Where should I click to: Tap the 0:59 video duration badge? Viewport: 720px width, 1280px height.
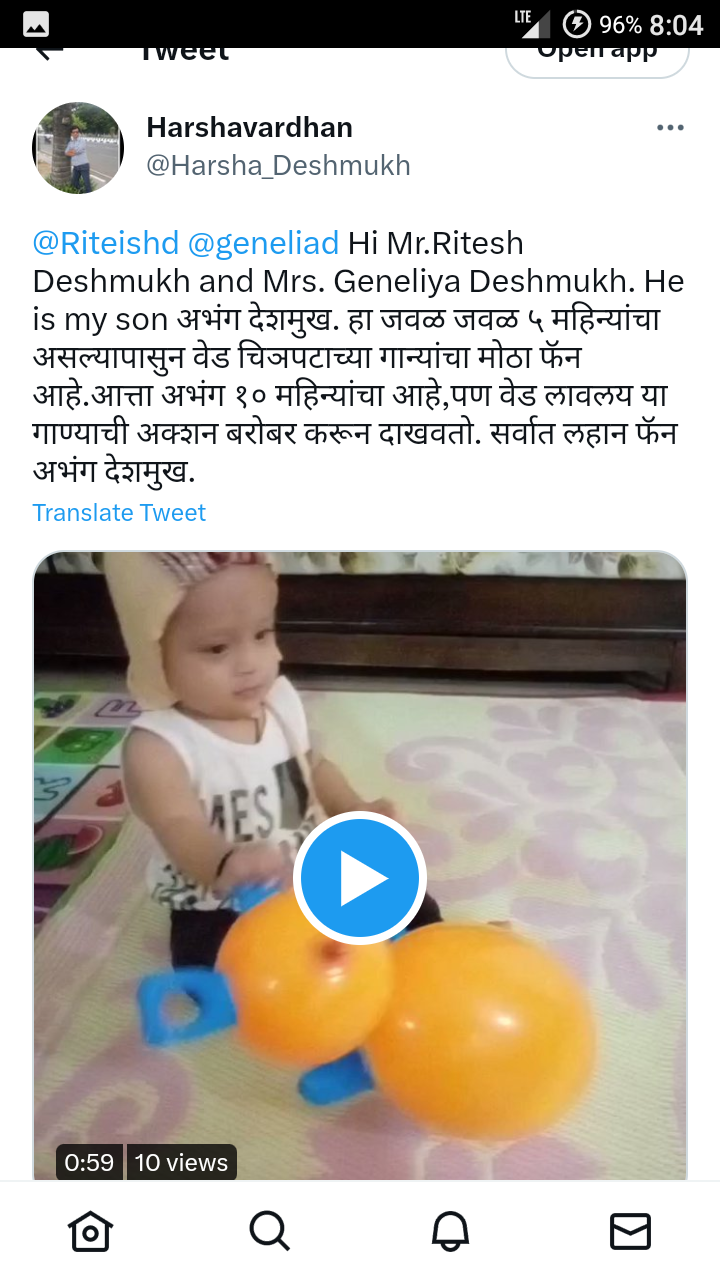(x=89, y=1162)
